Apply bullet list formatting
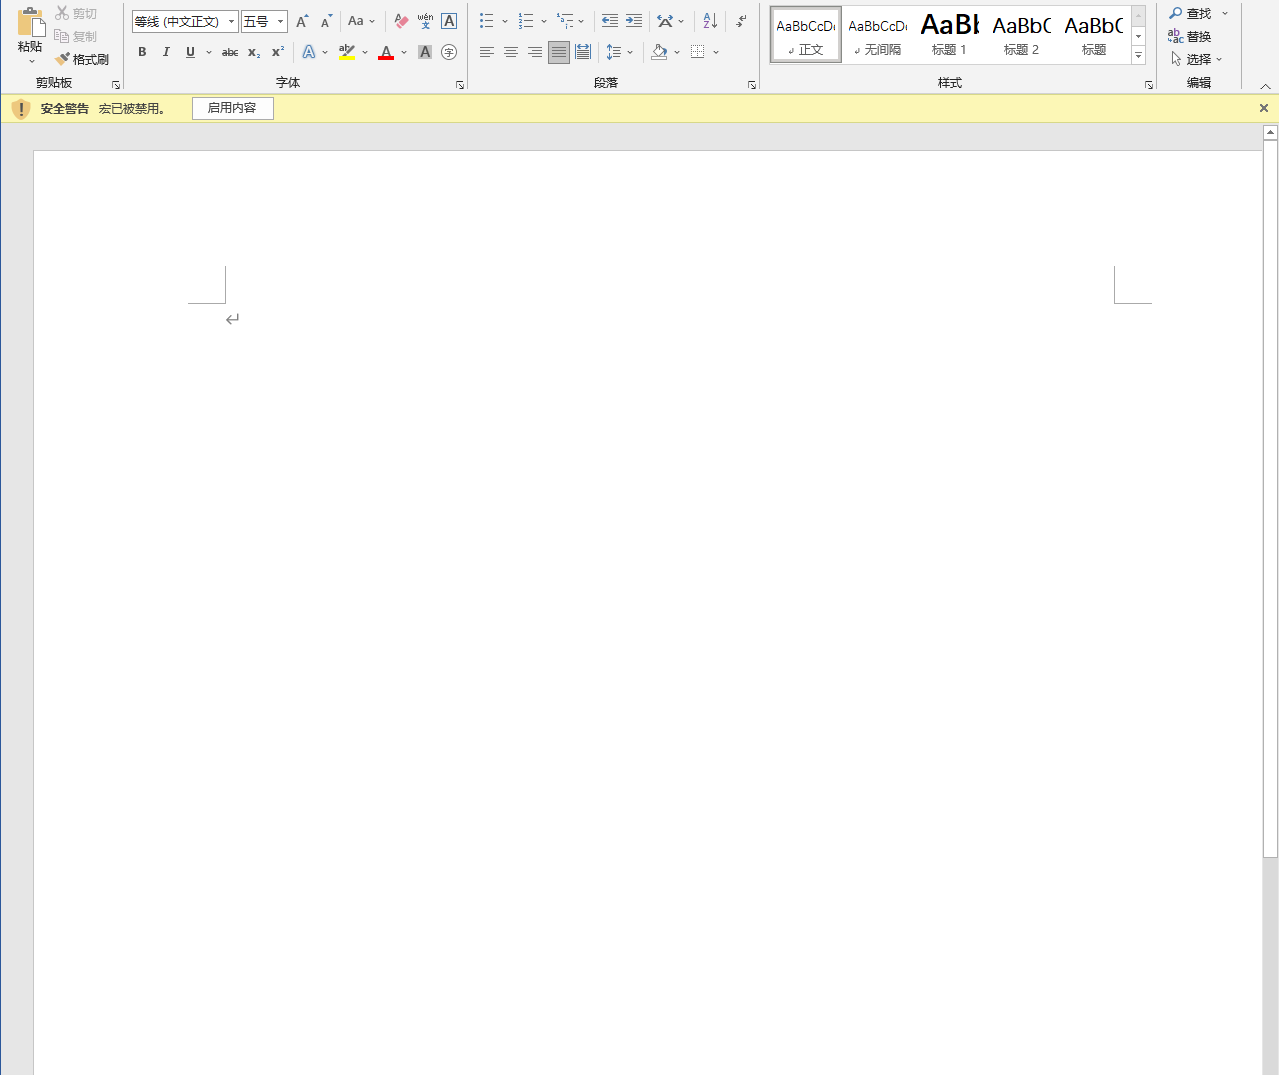 coord(487,21)
